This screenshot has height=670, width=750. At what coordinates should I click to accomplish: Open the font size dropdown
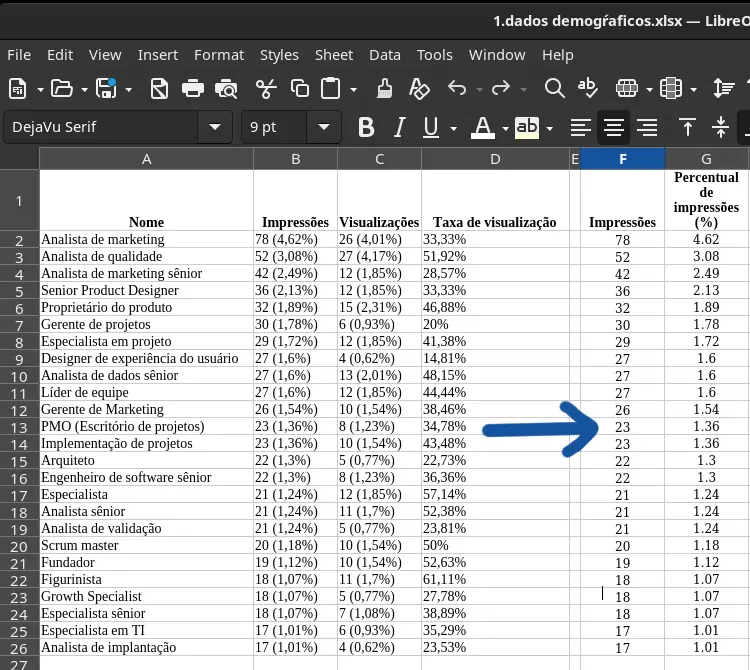pos(324,127)
